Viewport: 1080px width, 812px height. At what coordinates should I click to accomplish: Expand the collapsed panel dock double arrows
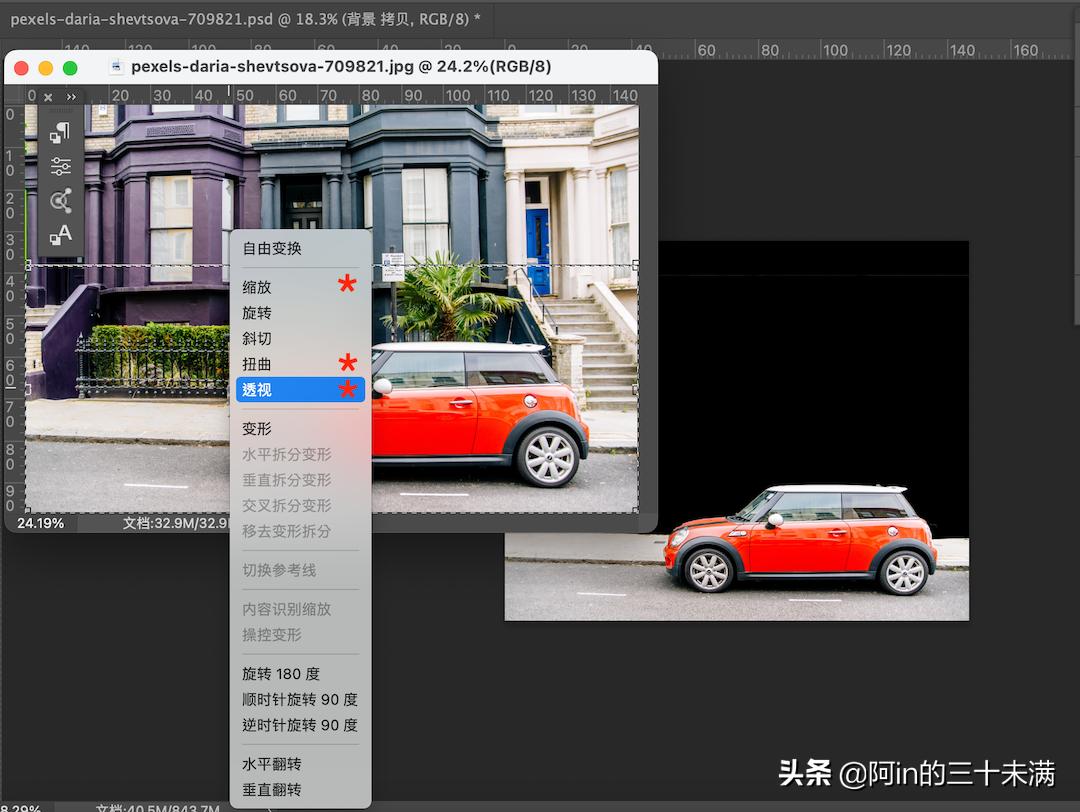(71, 97)
